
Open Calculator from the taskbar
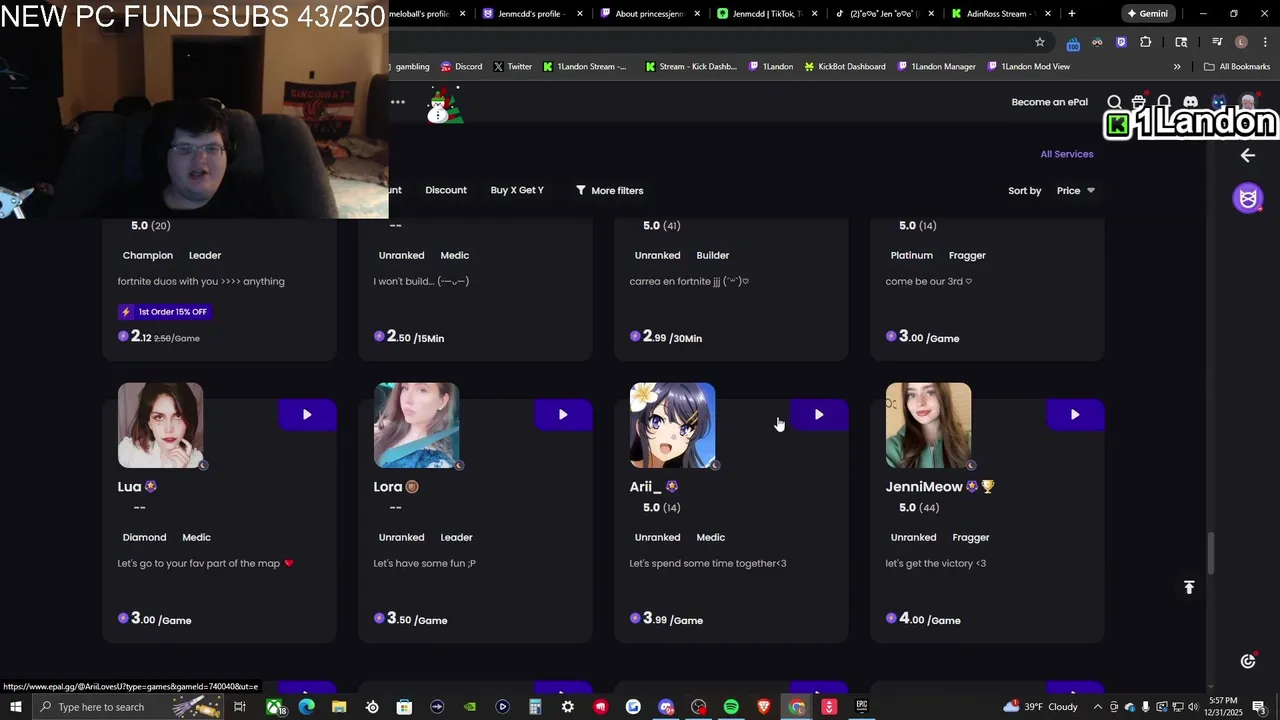[535, 707]
